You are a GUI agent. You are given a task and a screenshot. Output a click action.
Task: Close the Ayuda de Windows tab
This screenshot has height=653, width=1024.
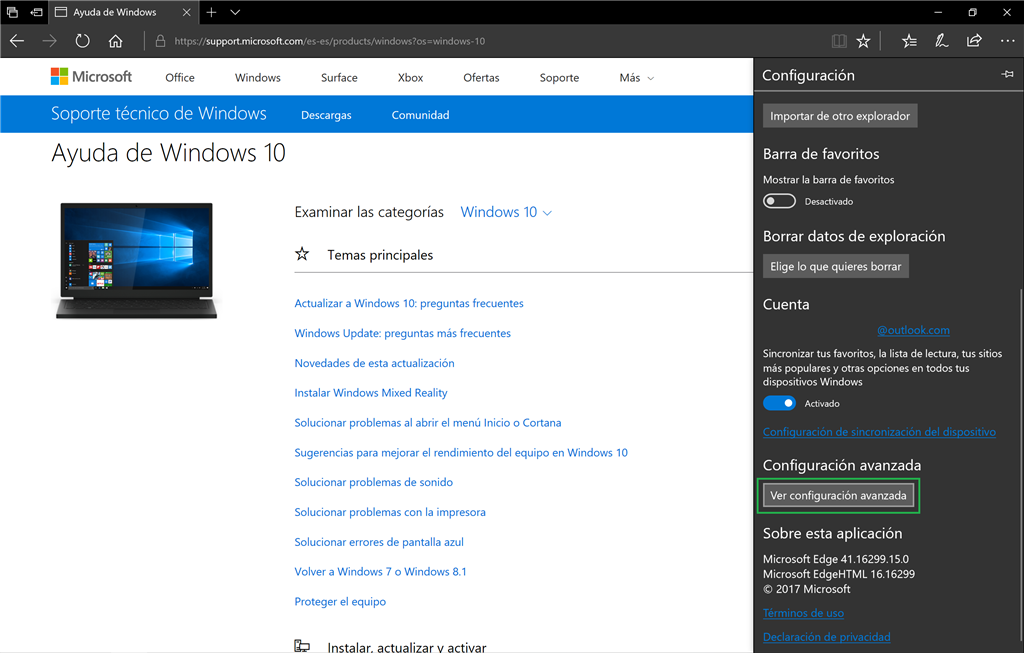click(x=186, y=12)
